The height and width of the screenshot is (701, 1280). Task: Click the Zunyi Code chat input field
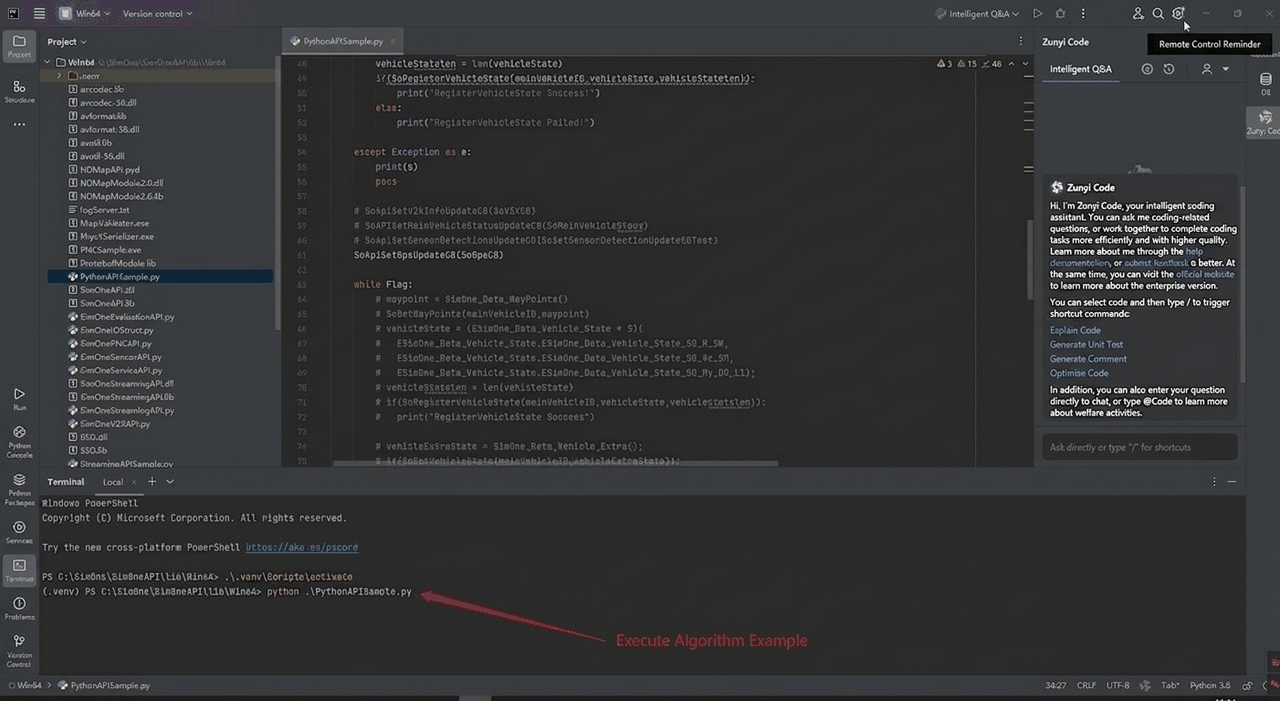point(1139,447)
